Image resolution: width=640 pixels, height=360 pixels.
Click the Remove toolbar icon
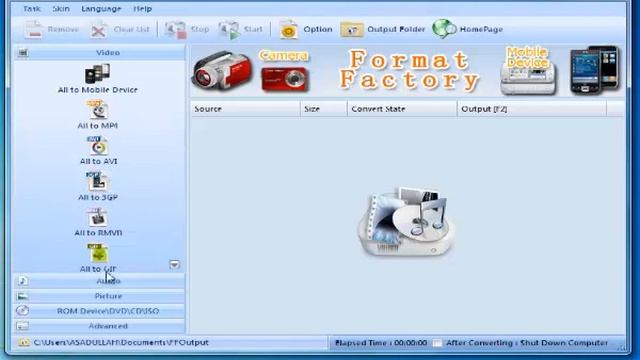33,29
